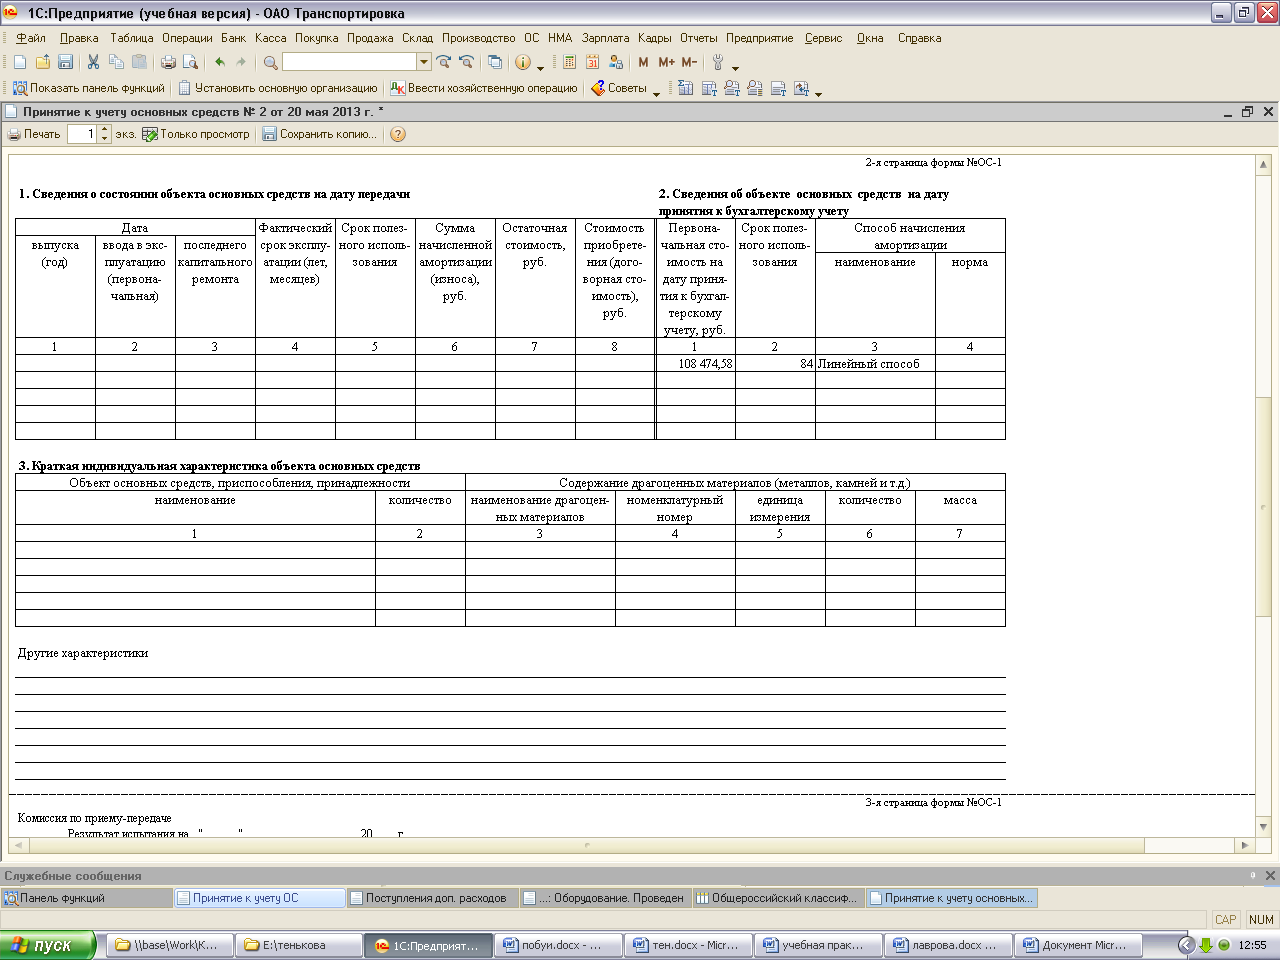Viewport: 1280px width, 960px height.
Task: Click the Redo arrow icon
Action: [x=241, y=62]
